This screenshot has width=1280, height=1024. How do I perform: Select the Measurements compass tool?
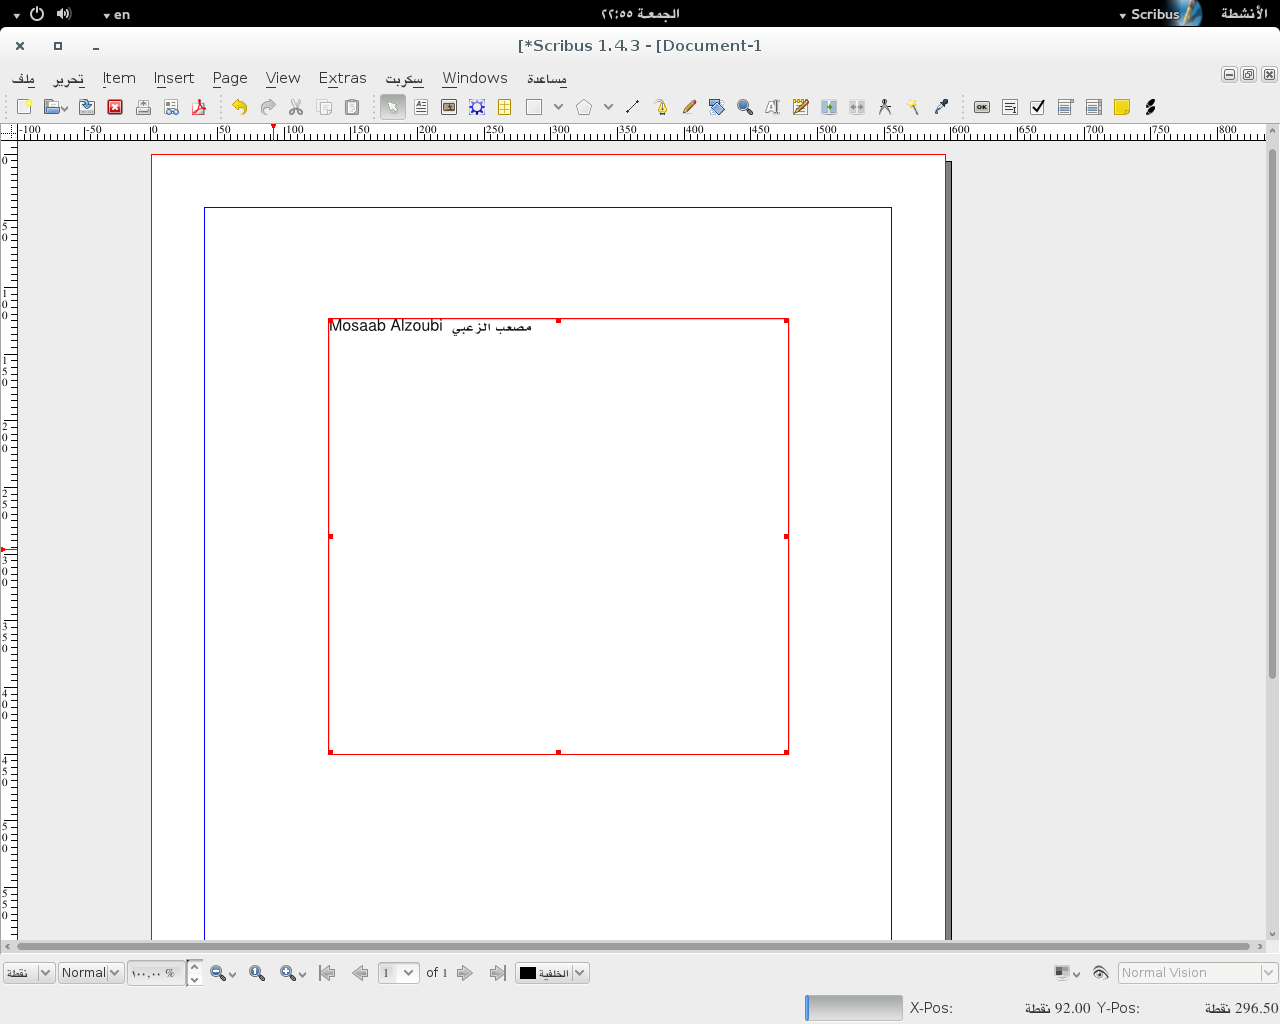click(x=885, y=107)
